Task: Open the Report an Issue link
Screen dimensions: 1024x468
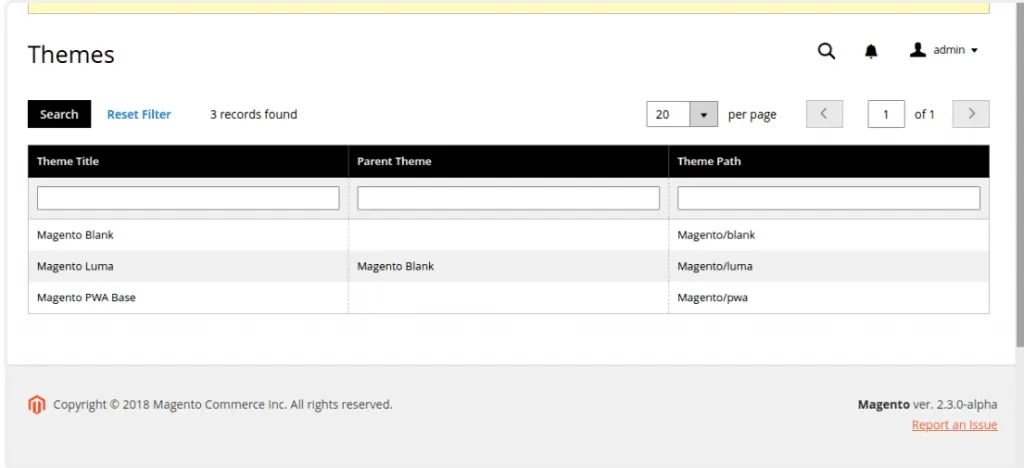Action: tap(954, 425)
